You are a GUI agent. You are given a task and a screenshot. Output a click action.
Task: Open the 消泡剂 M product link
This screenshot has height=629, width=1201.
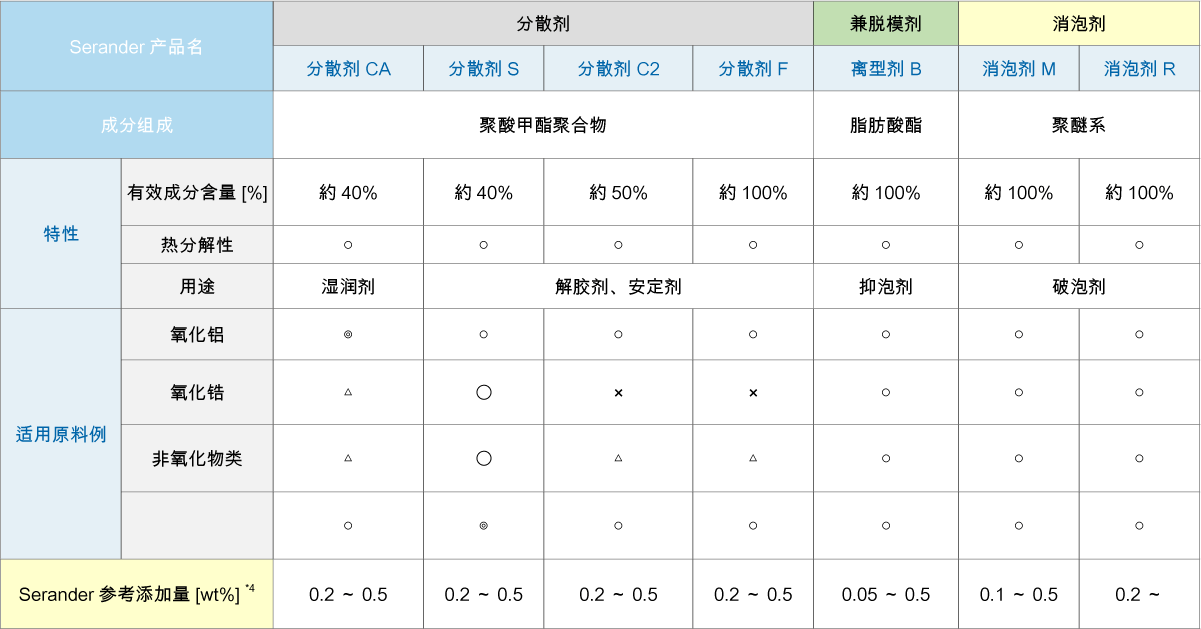tap(1019, 69)
